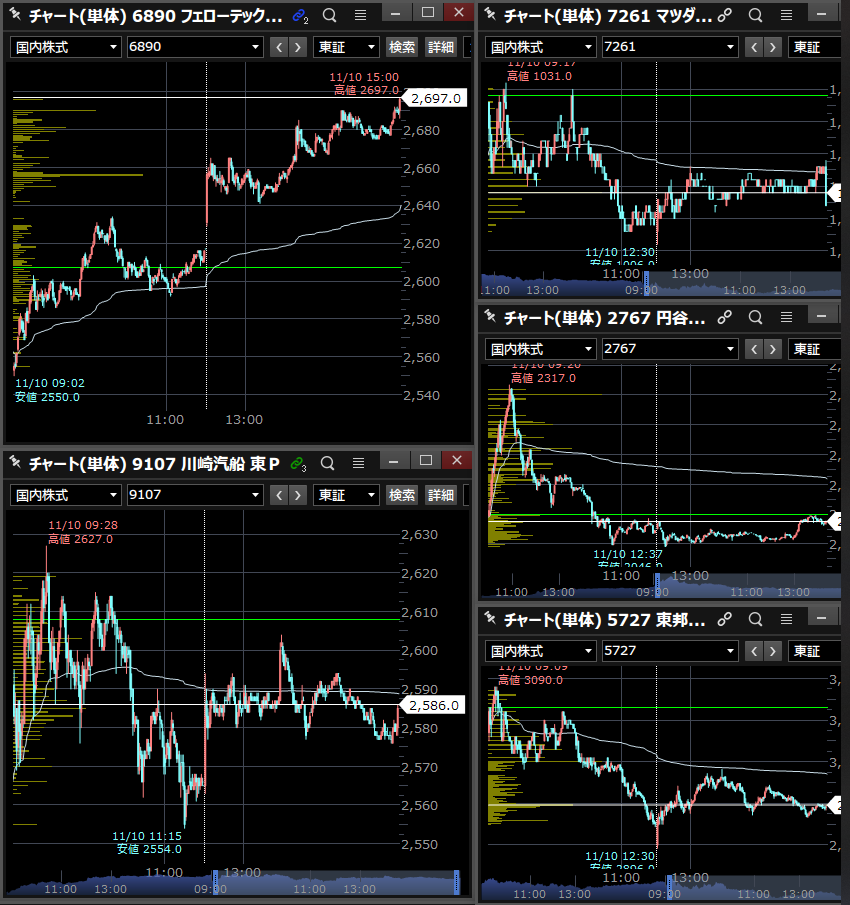Screen dimensions: 850x905
Task: Go to previous symbol in 7261 chart
Action: click(x=754, y=47)
